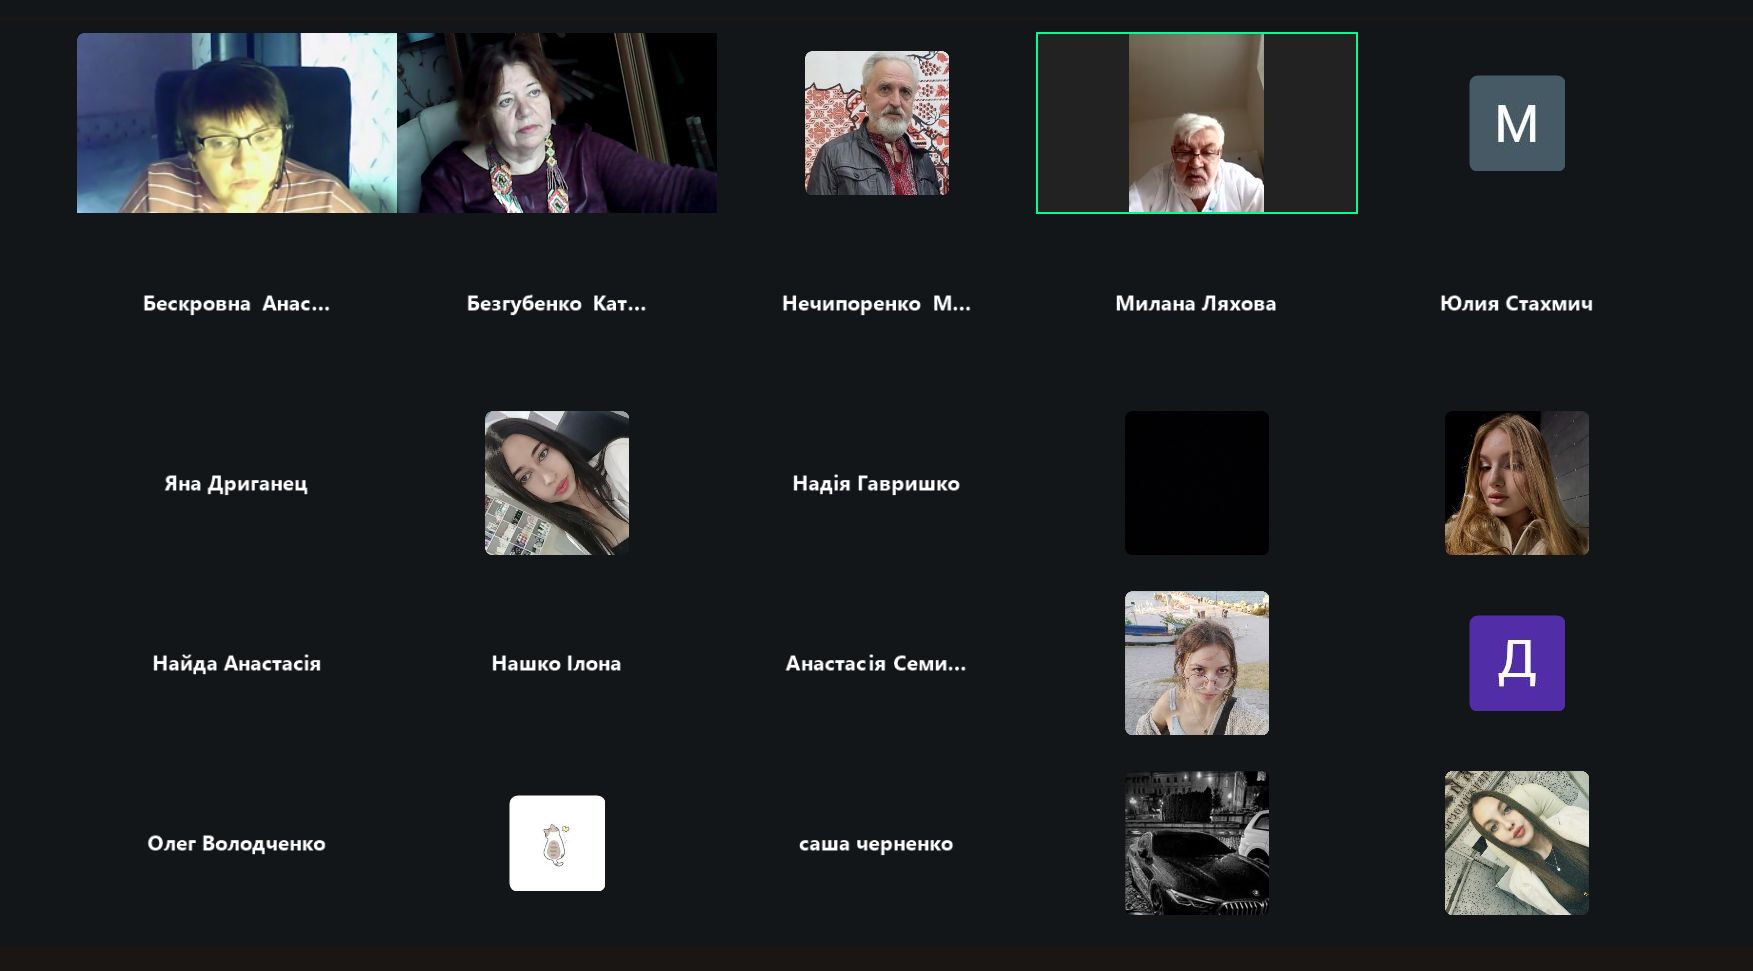
Task: Select the Найда Анастасія participant tile
Action: point(236,663)
